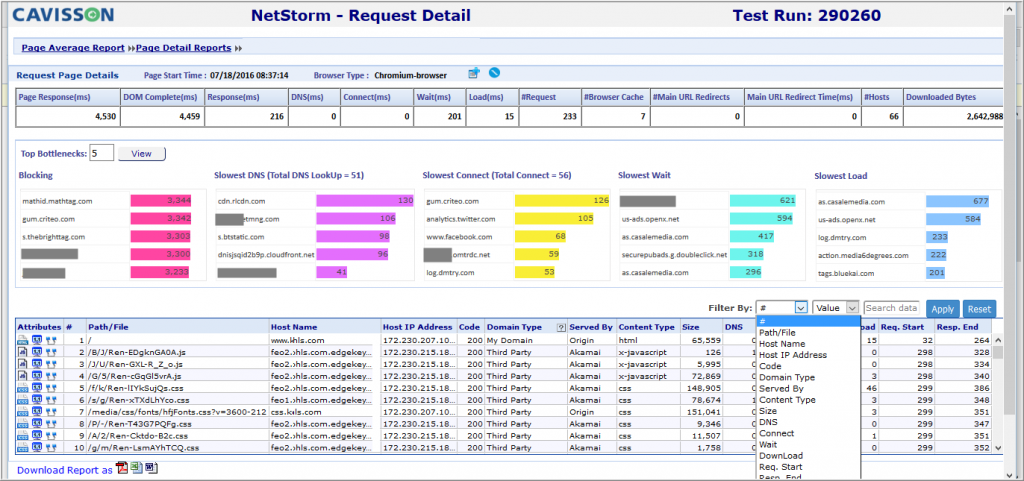Click the monitor icon for Ren-lIYkSujQs.css row
Image resolution: width=1024 pixels, height=481 pixels.
(x=37, y=388)
